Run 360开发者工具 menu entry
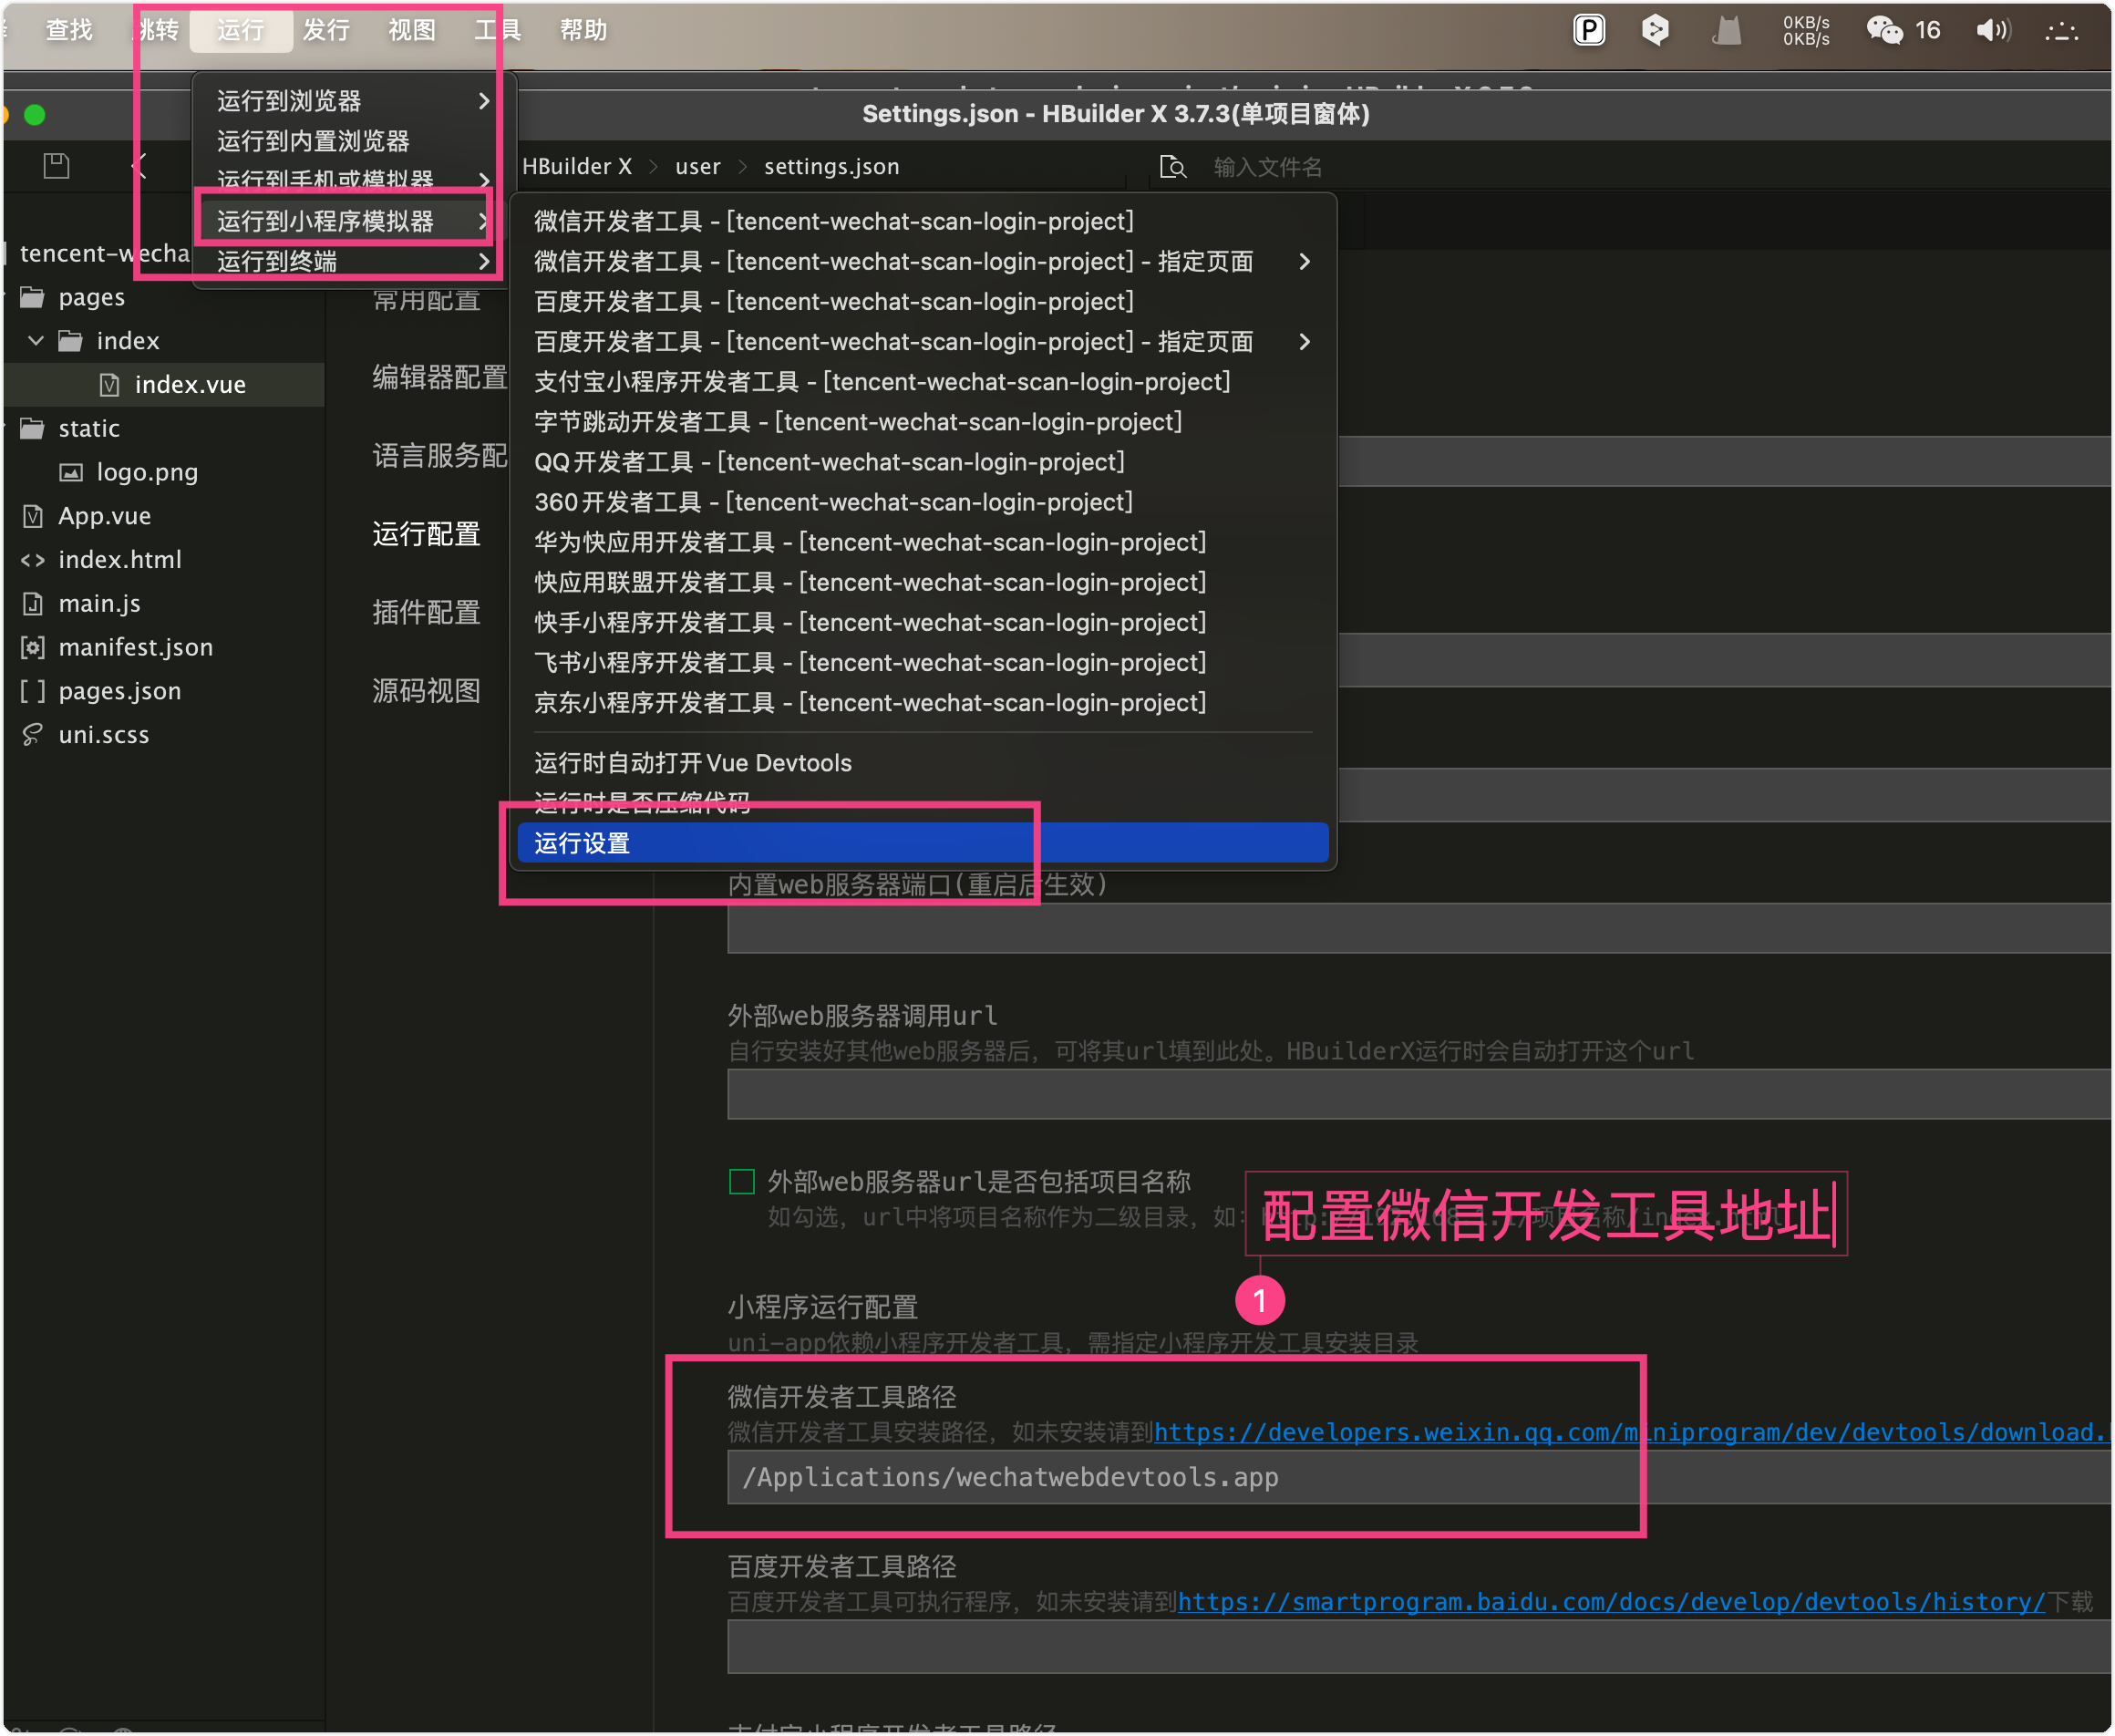Viewport: 2115px width, 1736px height. click(923, 502)
